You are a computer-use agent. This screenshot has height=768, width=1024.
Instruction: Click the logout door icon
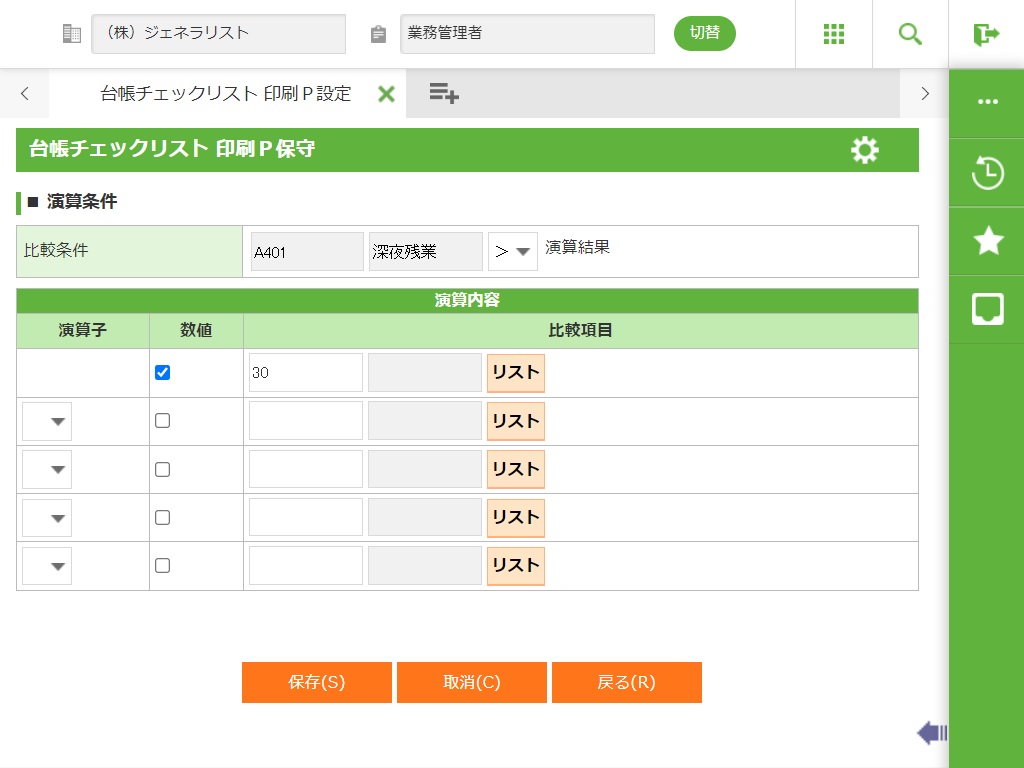click(986, 34)
